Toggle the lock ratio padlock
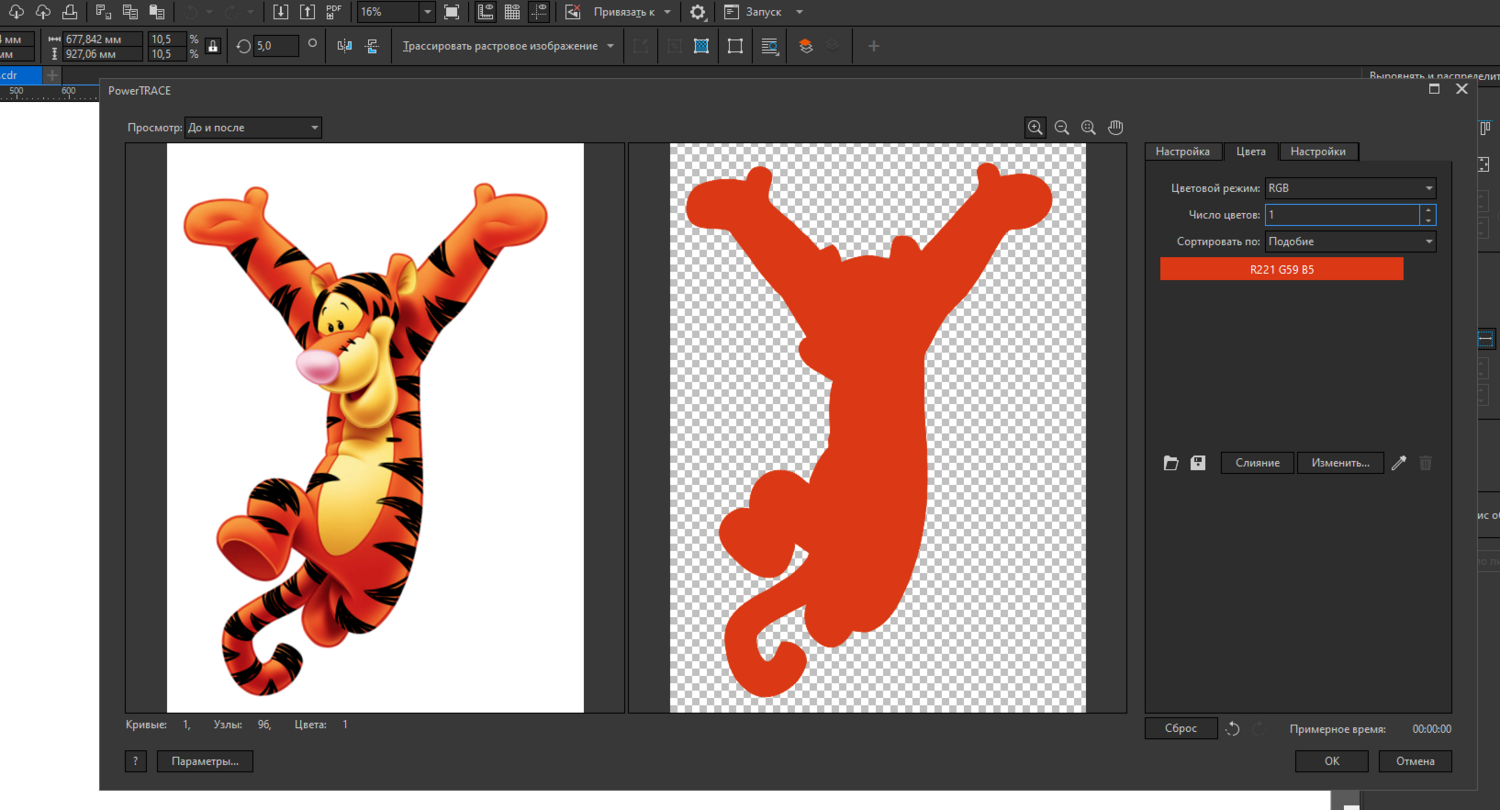 coord(212,46)
